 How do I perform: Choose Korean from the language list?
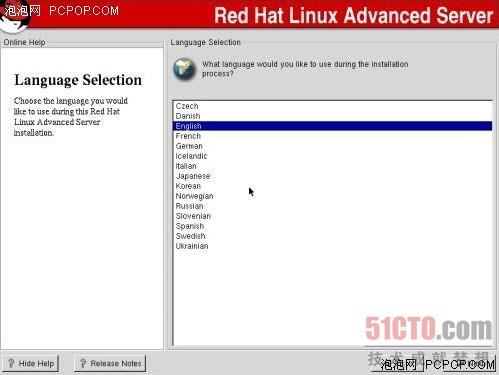tap(333, 186)
